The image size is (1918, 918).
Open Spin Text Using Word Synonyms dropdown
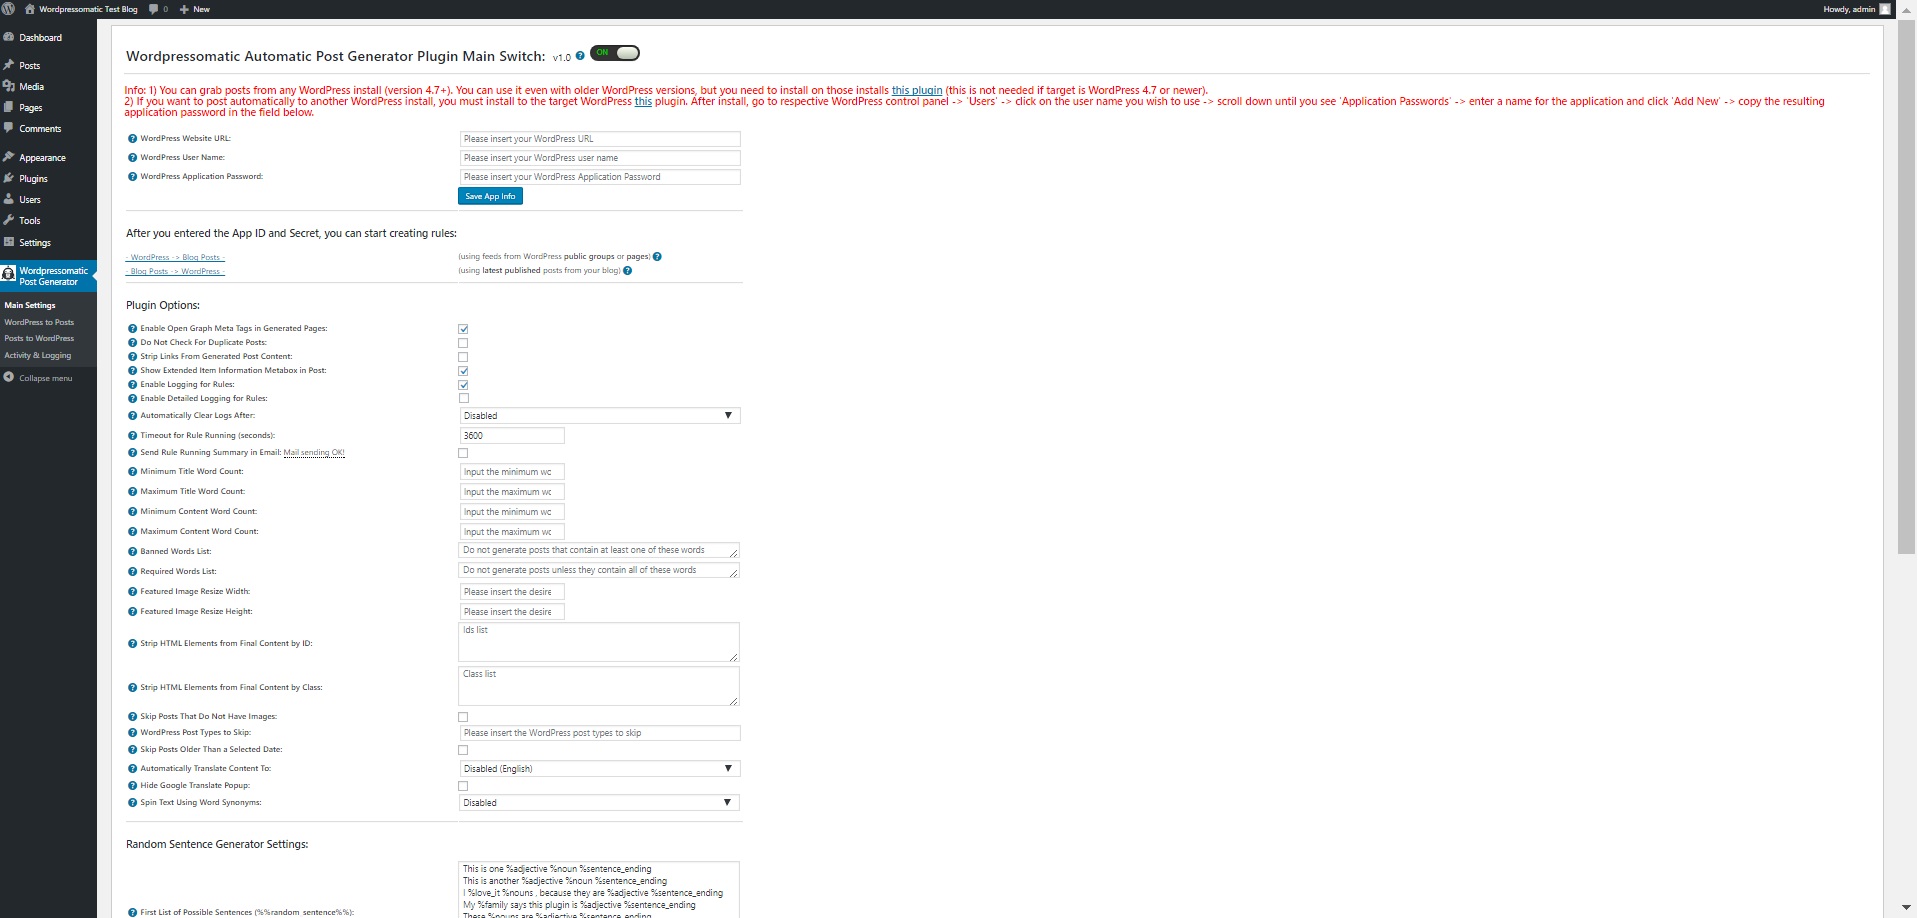(x=599, y=803)
